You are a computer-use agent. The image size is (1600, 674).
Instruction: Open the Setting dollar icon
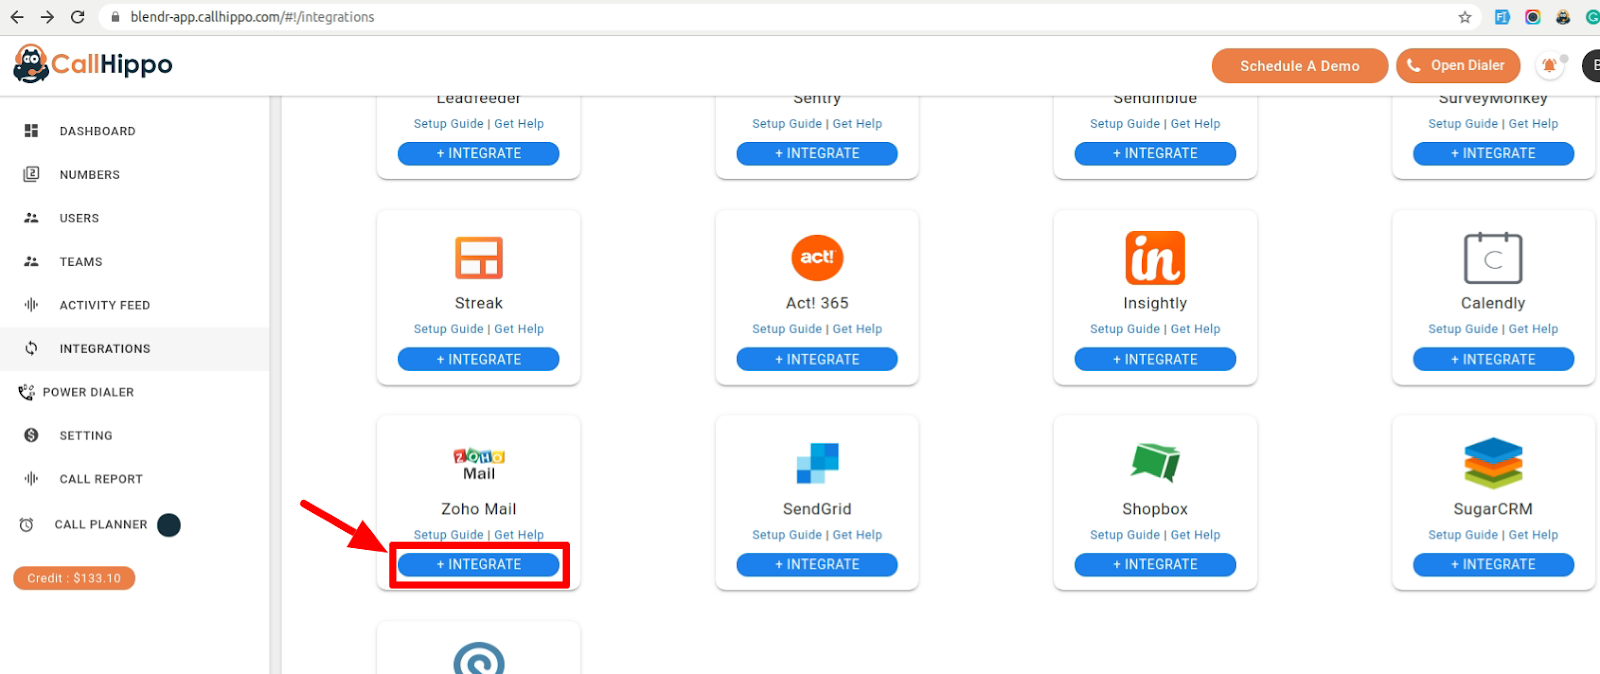(x=31, y=435)
